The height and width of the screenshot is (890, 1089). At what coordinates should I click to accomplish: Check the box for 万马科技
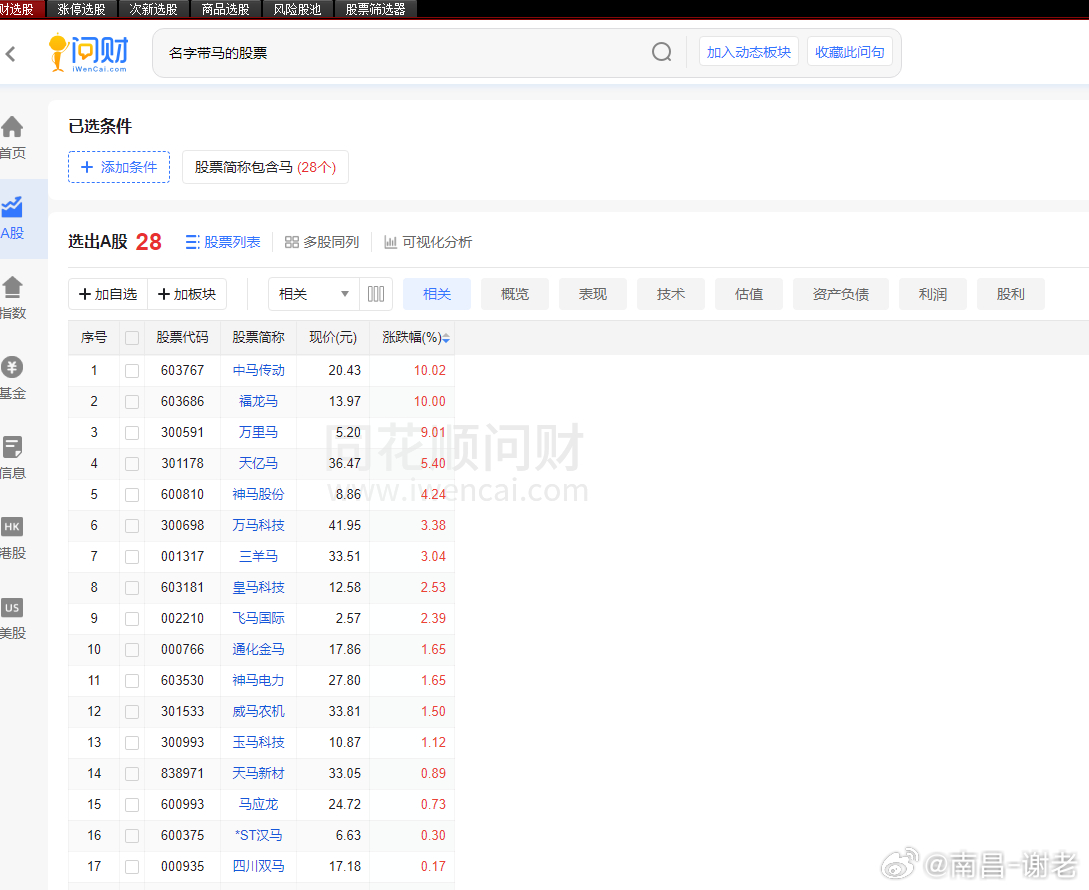[x=132, y=526]
